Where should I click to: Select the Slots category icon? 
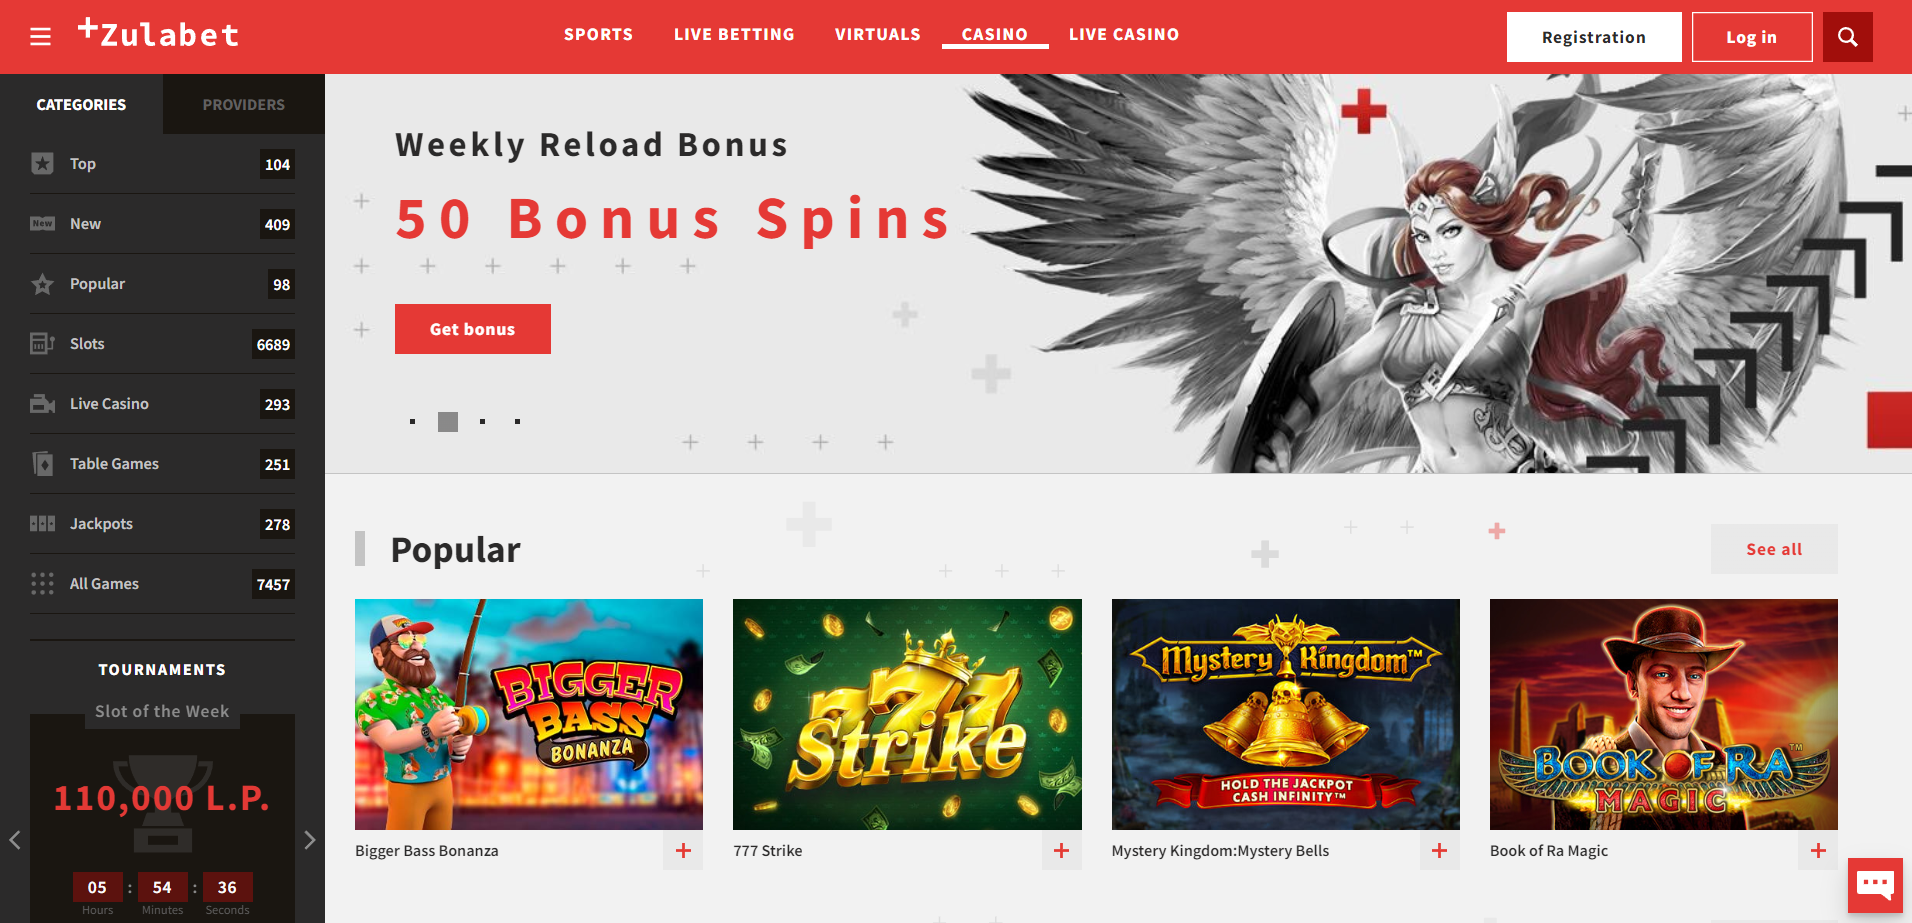click(42, 344)
